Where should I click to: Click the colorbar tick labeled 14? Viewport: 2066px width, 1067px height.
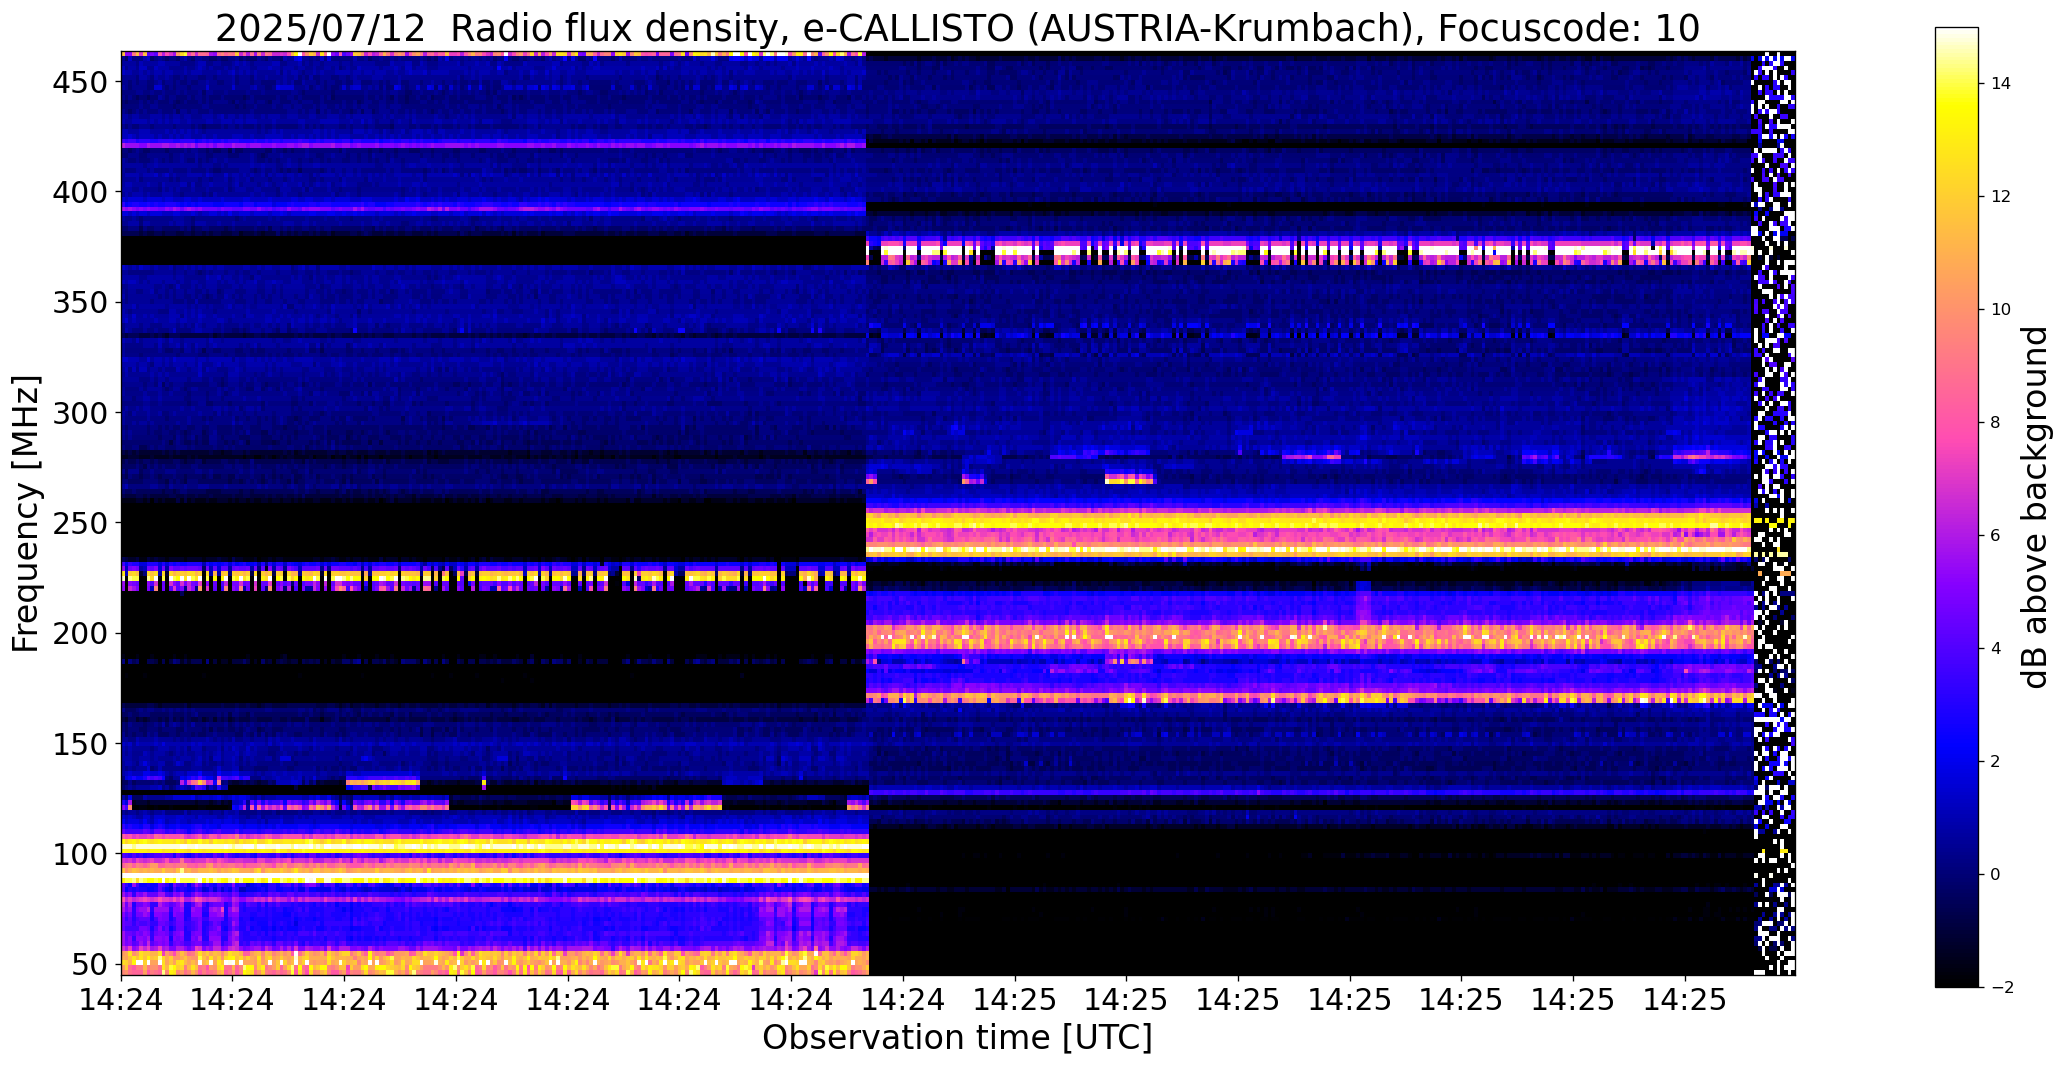point(2000,84)
